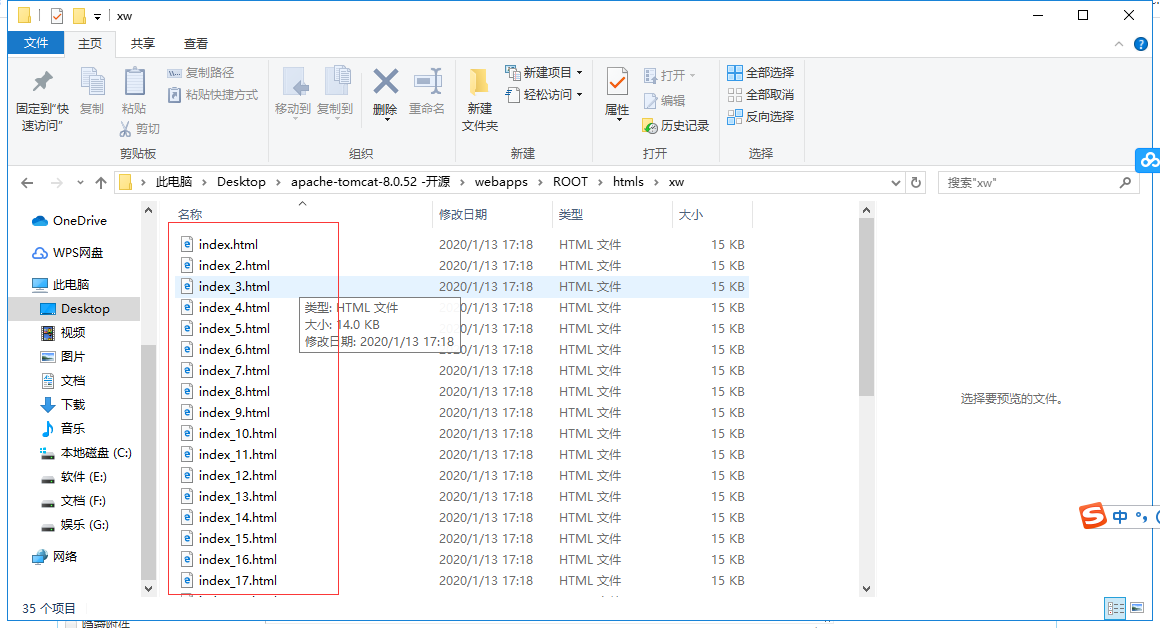Click Invert selection (反向选择)
Image resolution: width=1160 pixels, height=628 pixels.
pyautogui.click(x=761, y=117)
